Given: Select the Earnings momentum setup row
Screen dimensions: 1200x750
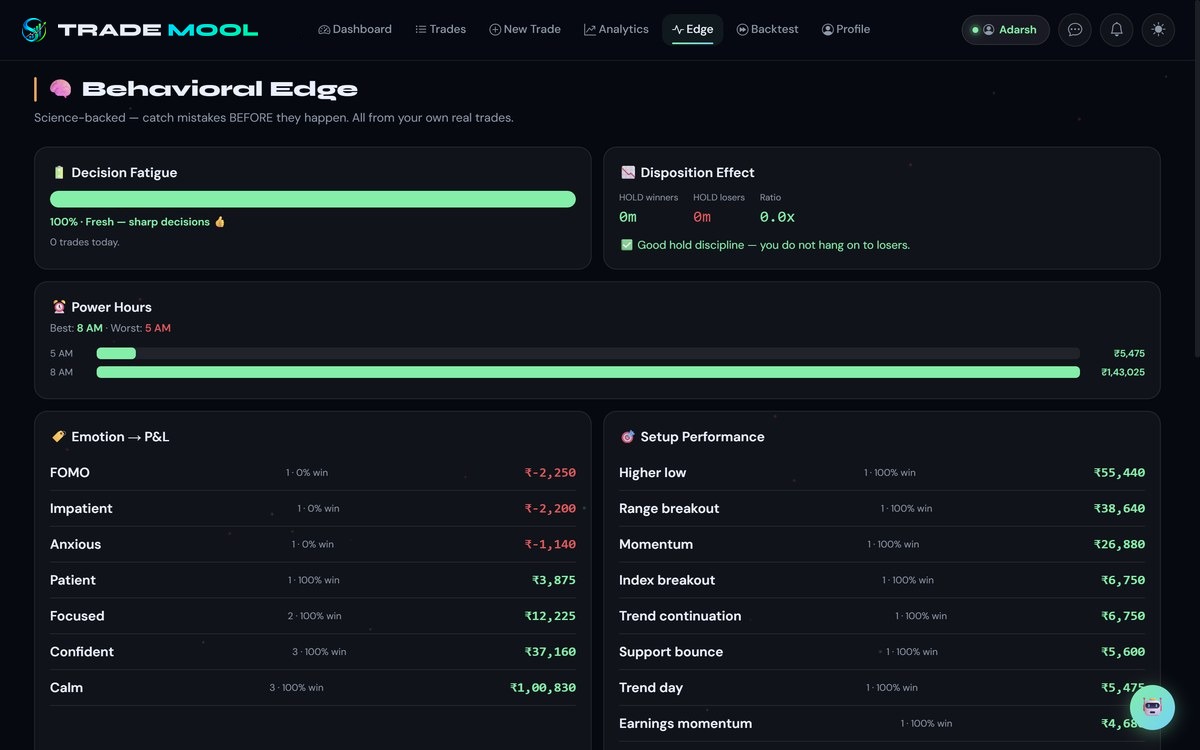Looking at the screenshot, I should [882, 724].
